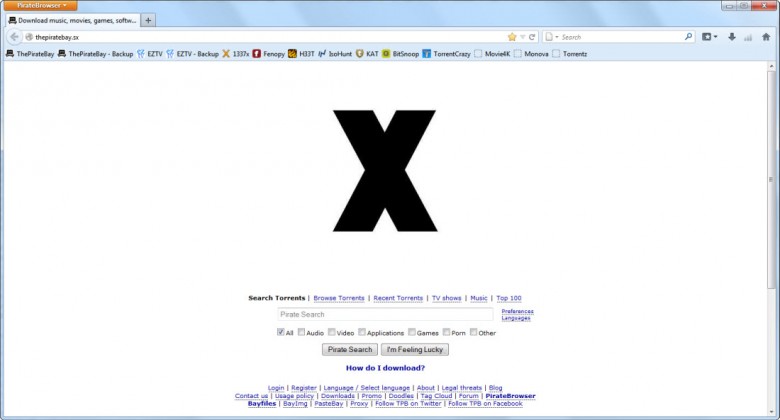
Task: Select the Download music, movies tab
Action: 73,20
